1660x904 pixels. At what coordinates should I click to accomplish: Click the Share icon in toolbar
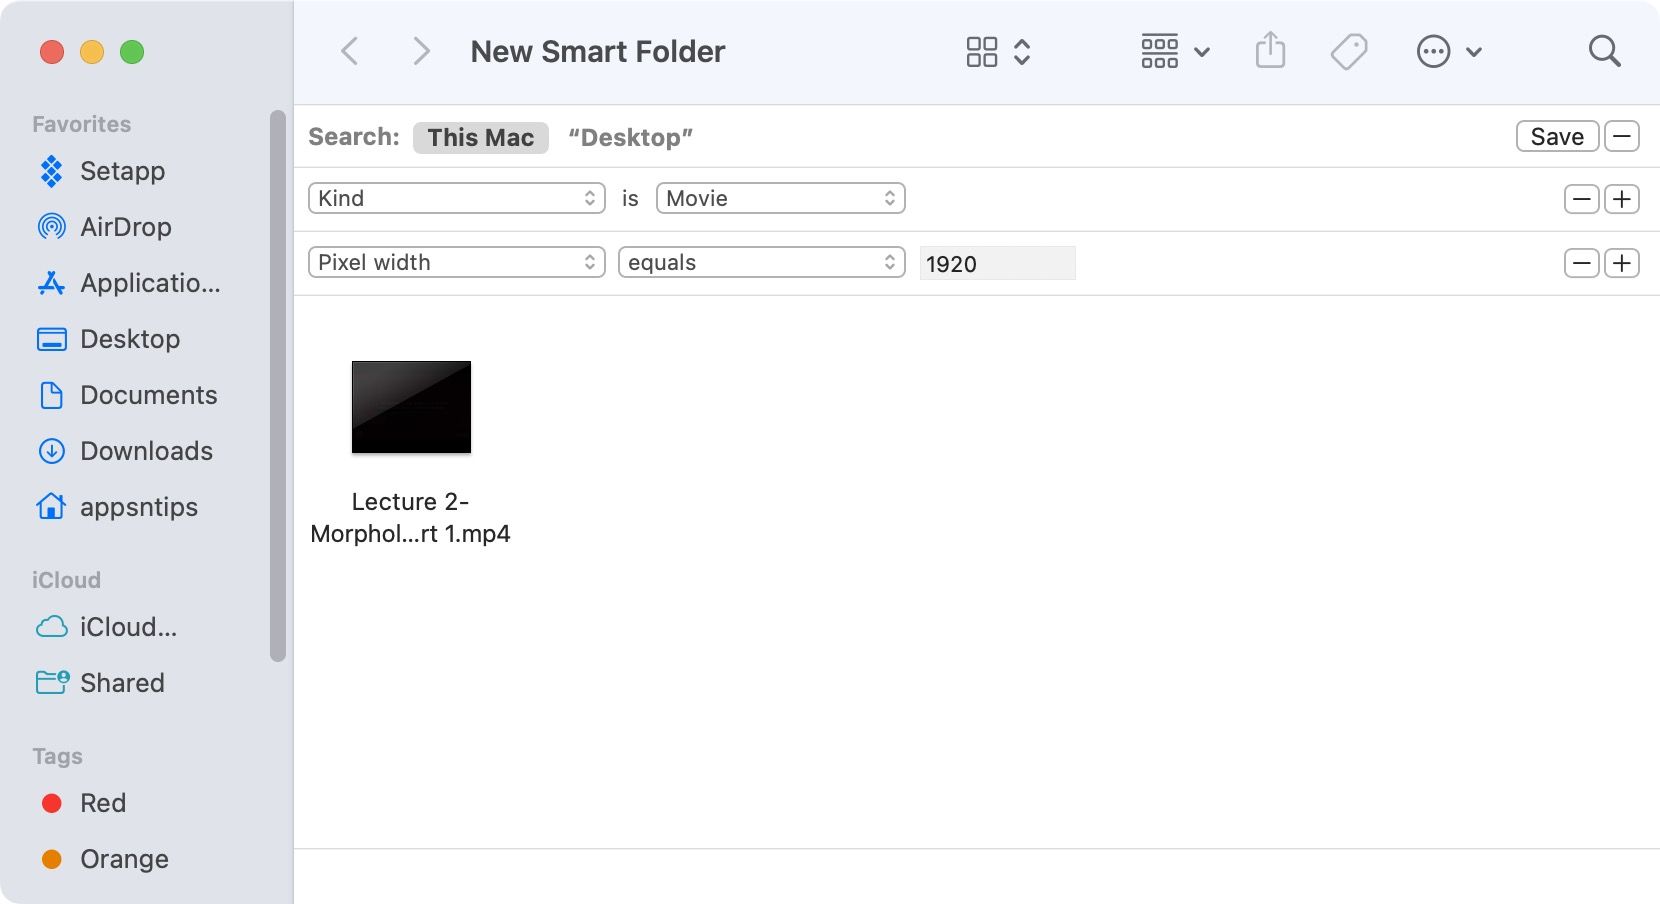tap(1270, 51)
